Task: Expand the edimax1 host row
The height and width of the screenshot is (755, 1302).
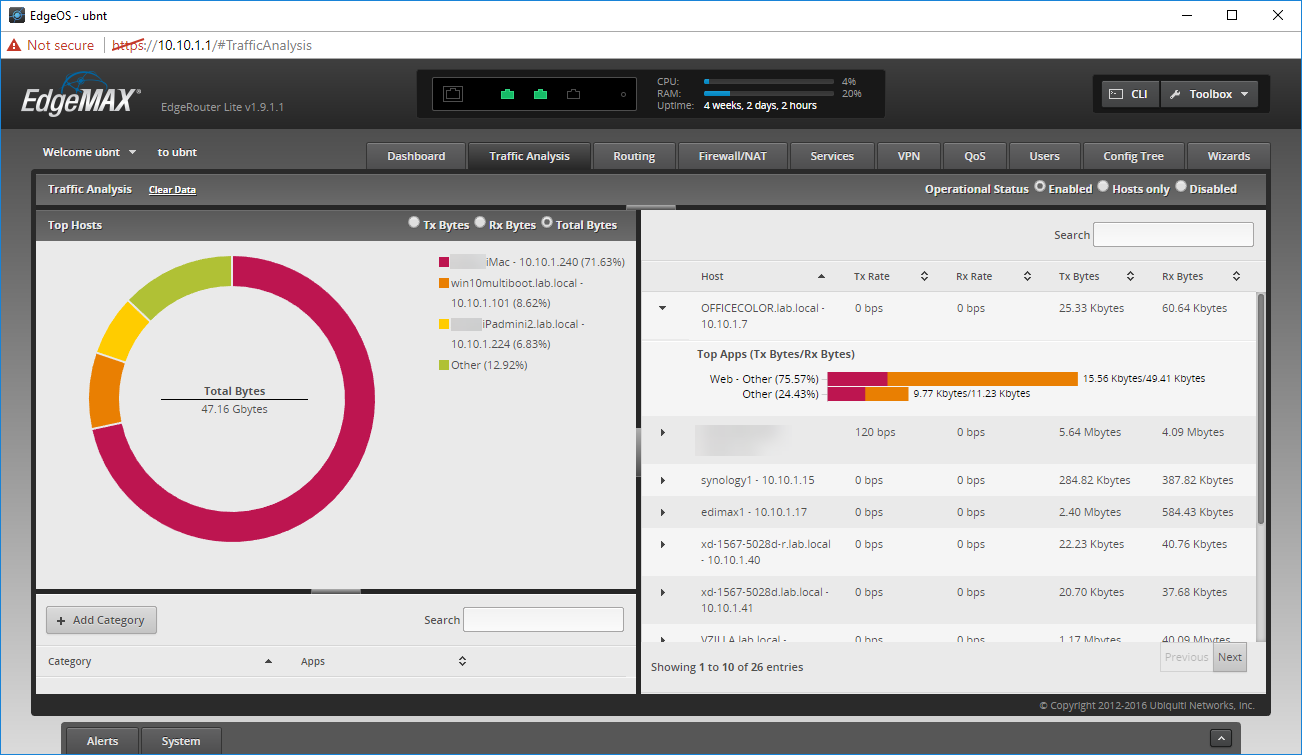Action: pos(662,513)
